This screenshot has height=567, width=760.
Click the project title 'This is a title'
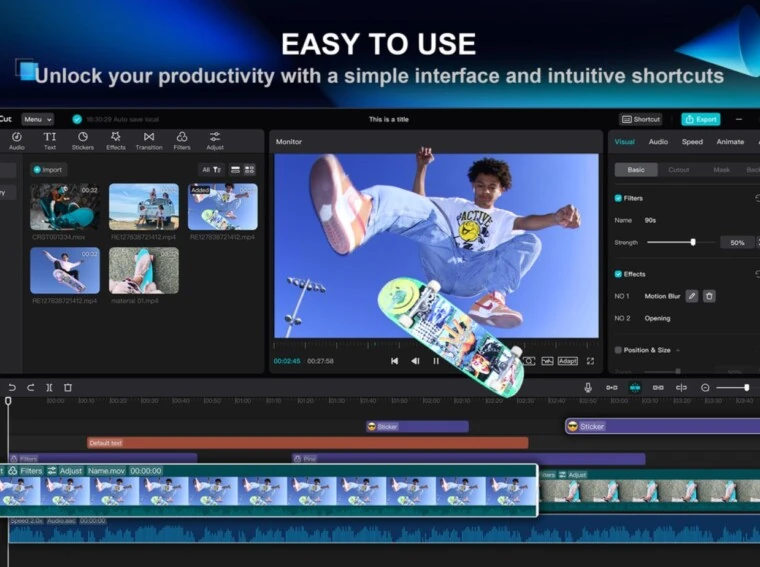pyautogui.click(x=389, y=119)
